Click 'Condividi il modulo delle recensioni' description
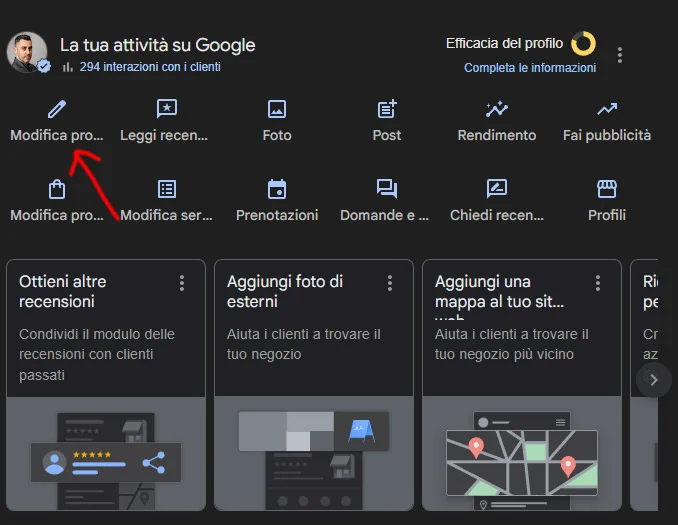The image size is (678, 525). [x=97, y=354]
